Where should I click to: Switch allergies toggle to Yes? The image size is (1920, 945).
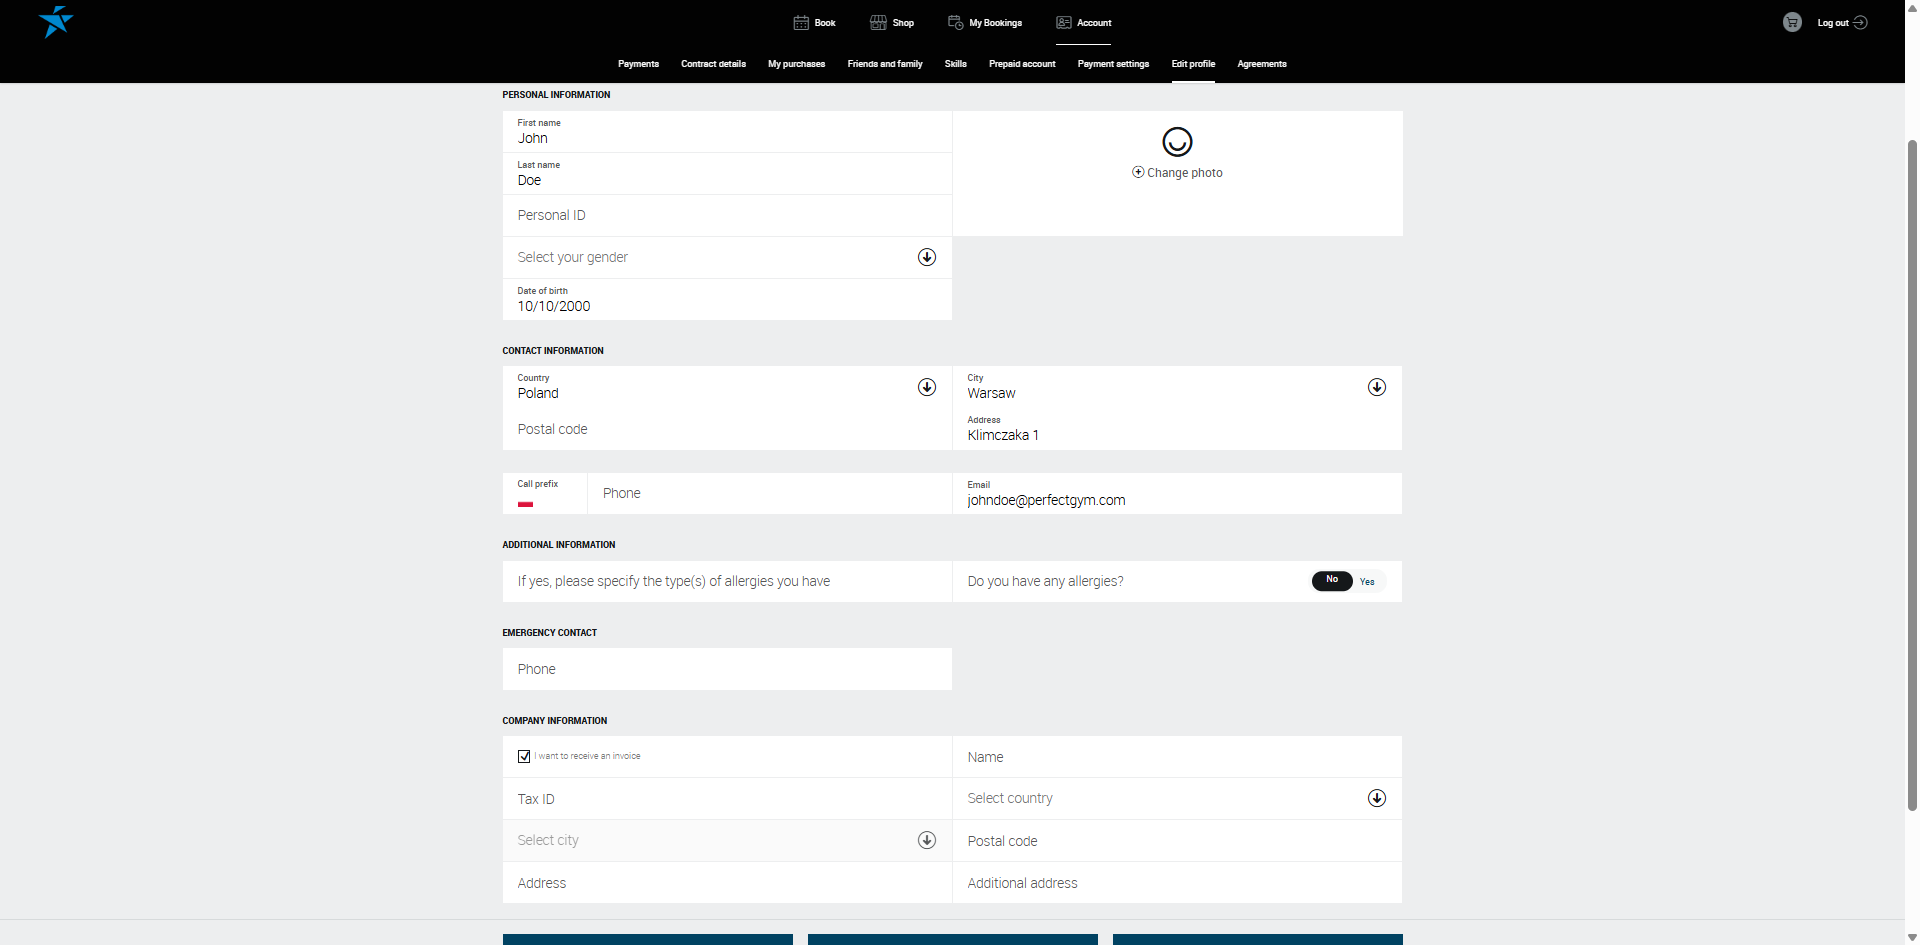click(x=1367, y=581)
